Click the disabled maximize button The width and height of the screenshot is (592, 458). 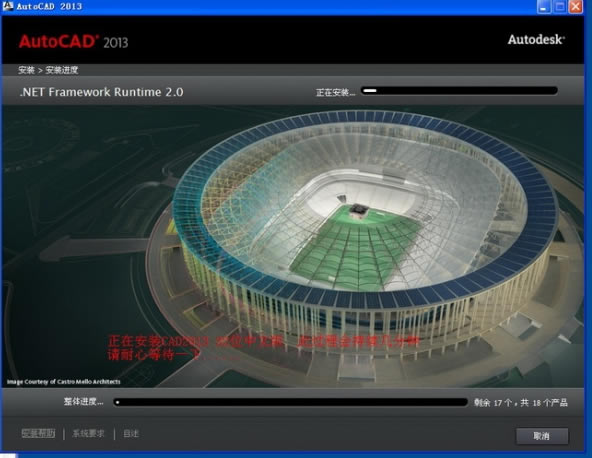coord(560,6)
